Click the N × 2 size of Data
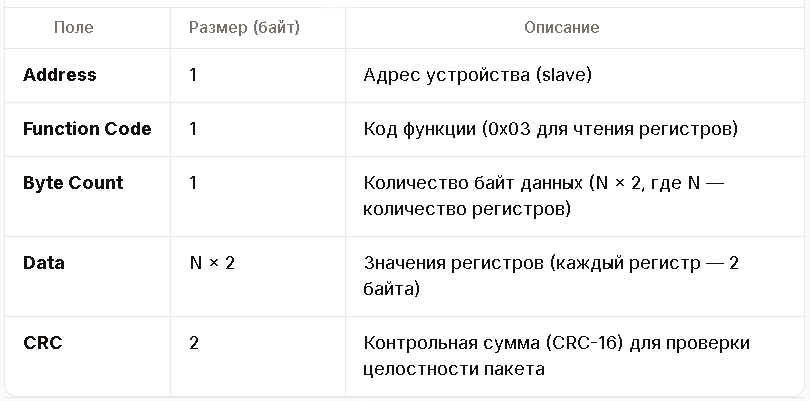The width and height of the screenshot is (810, 401). pyautogui.click(x=212, y=264)
